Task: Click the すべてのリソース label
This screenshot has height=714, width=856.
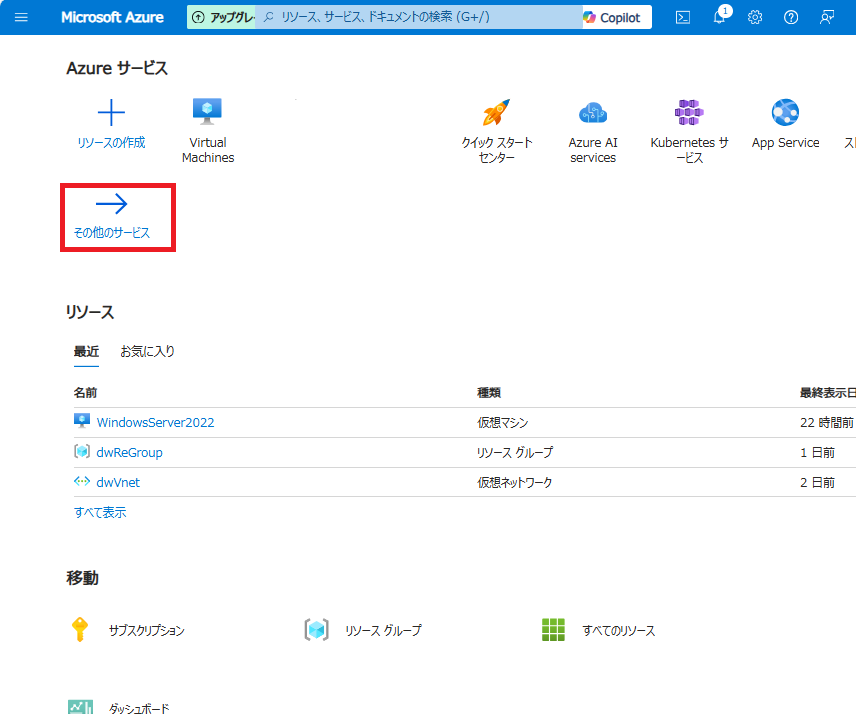Action: tap(619, 630)
